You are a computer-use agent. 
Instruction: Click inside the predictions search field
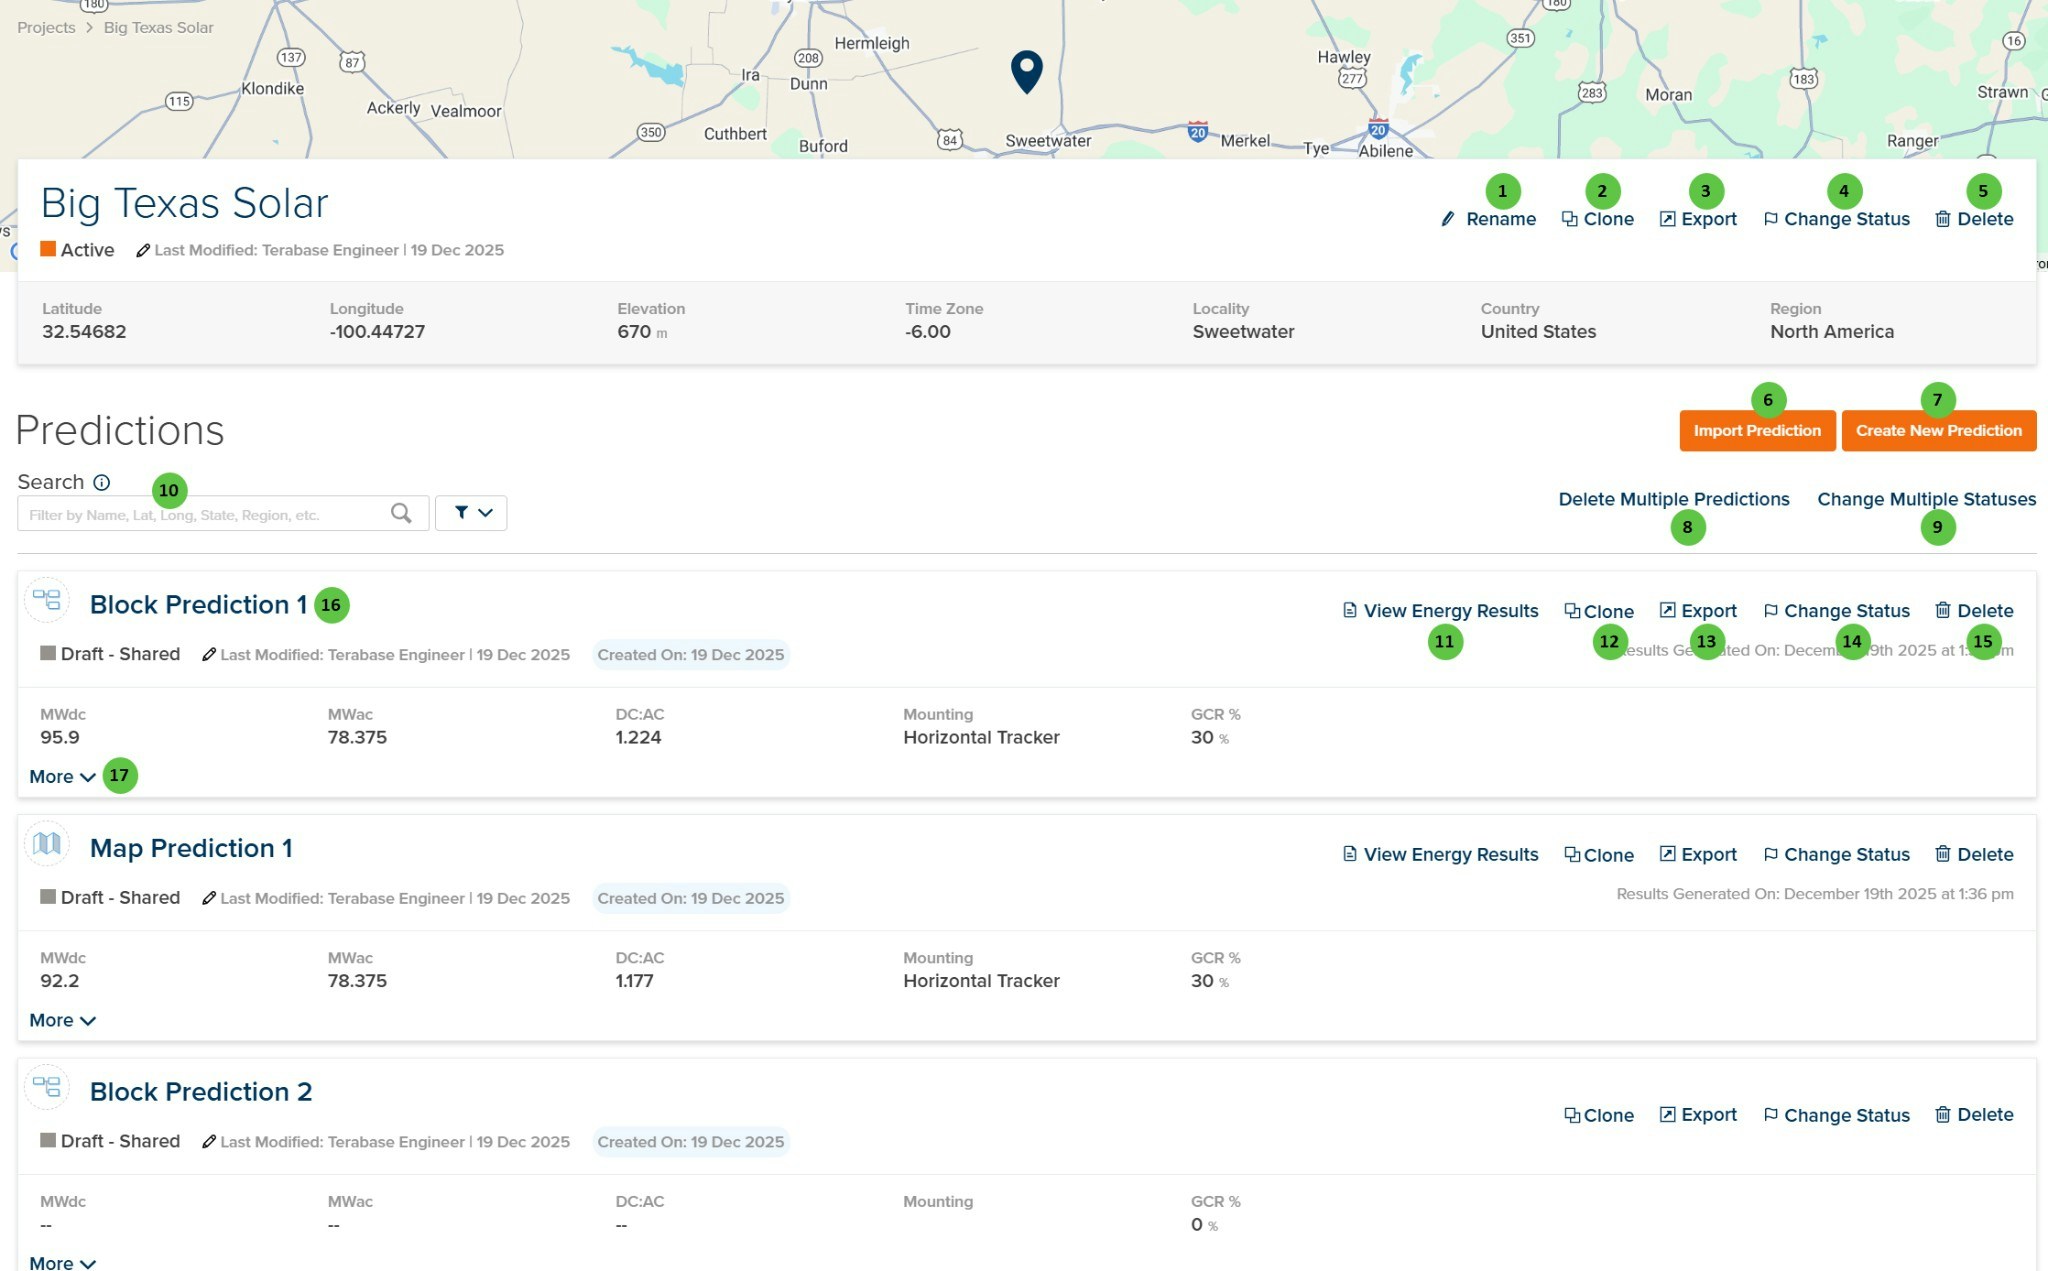[x=200, y=513]
